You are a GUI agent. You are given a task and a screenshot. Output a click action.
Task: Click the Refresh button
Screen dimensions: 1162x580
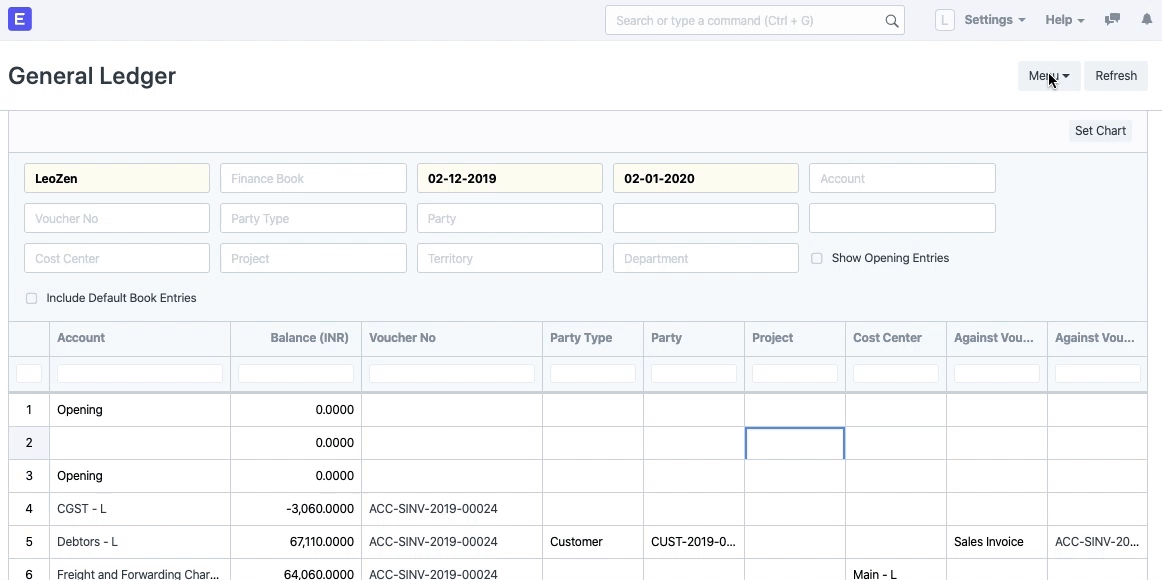click(1115, 76)
